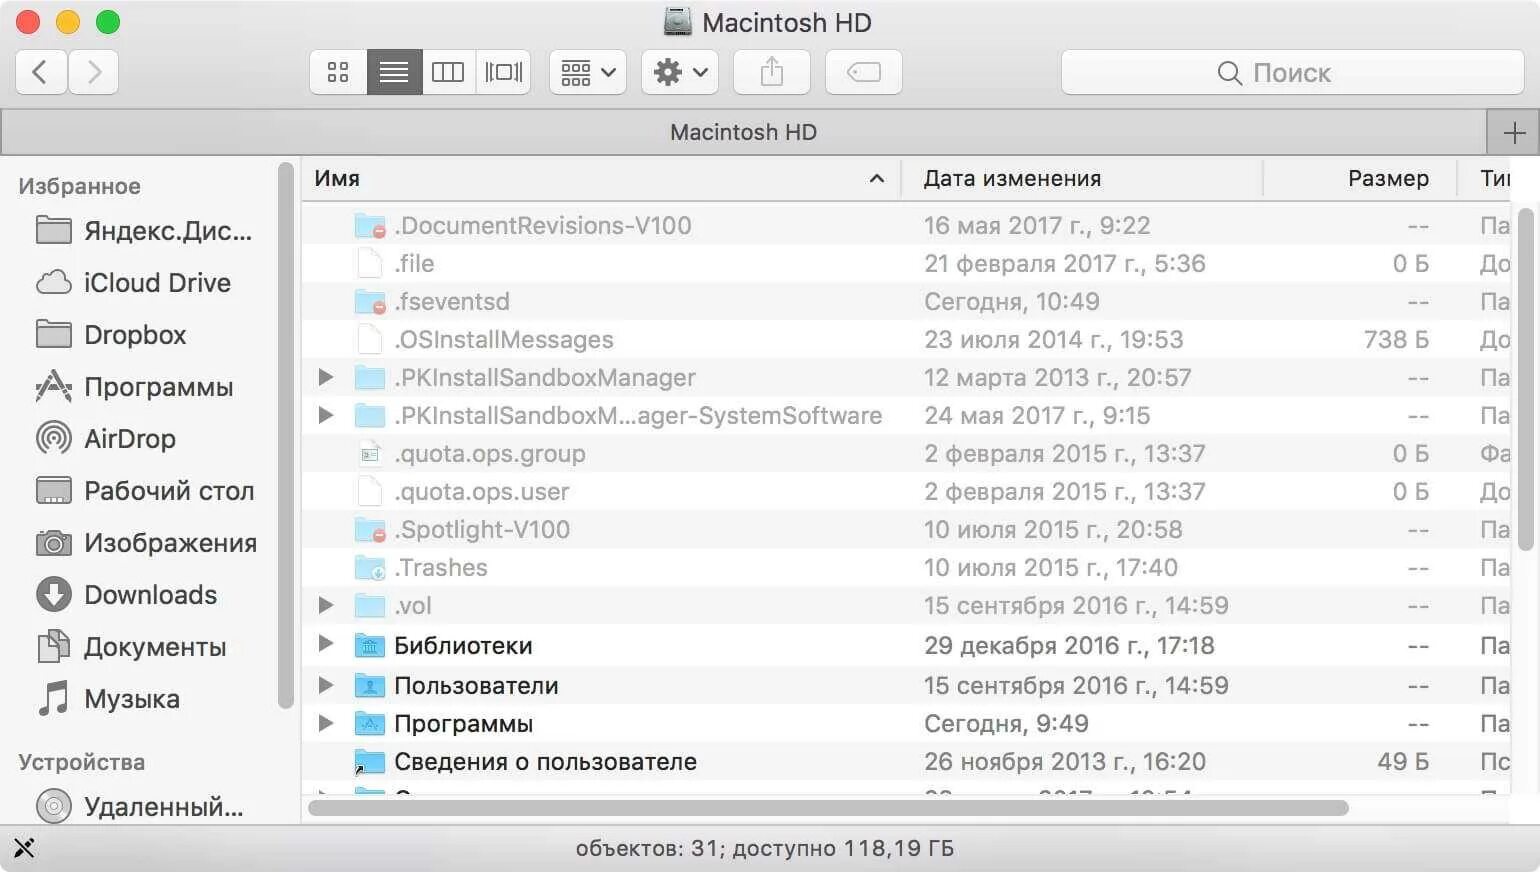The width and height of the screenshot is (1540, 872).
Task: Select Сведения о пользователе alias icon
Action: pyautogui.click(x=369, y=761)
